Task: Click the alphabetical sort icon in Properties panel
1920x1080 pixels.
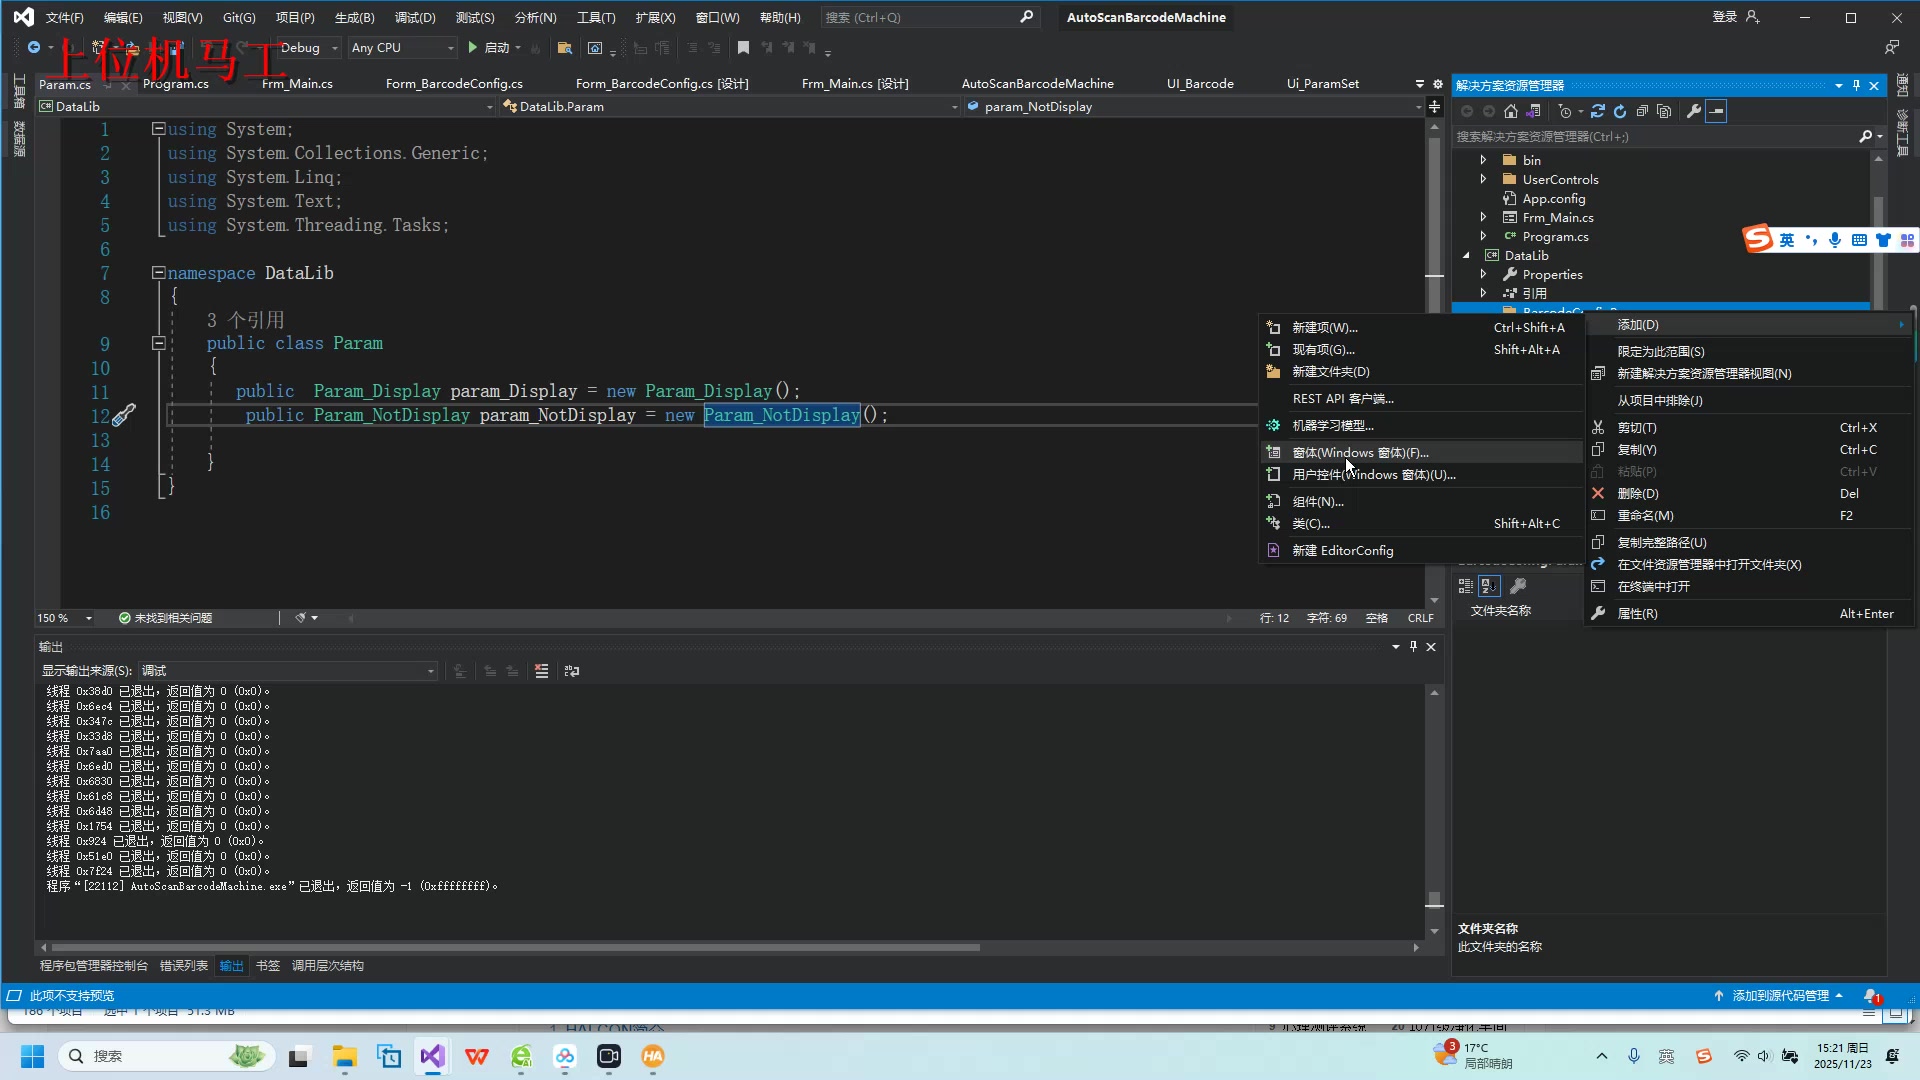Action: [x=1490, y=586]
